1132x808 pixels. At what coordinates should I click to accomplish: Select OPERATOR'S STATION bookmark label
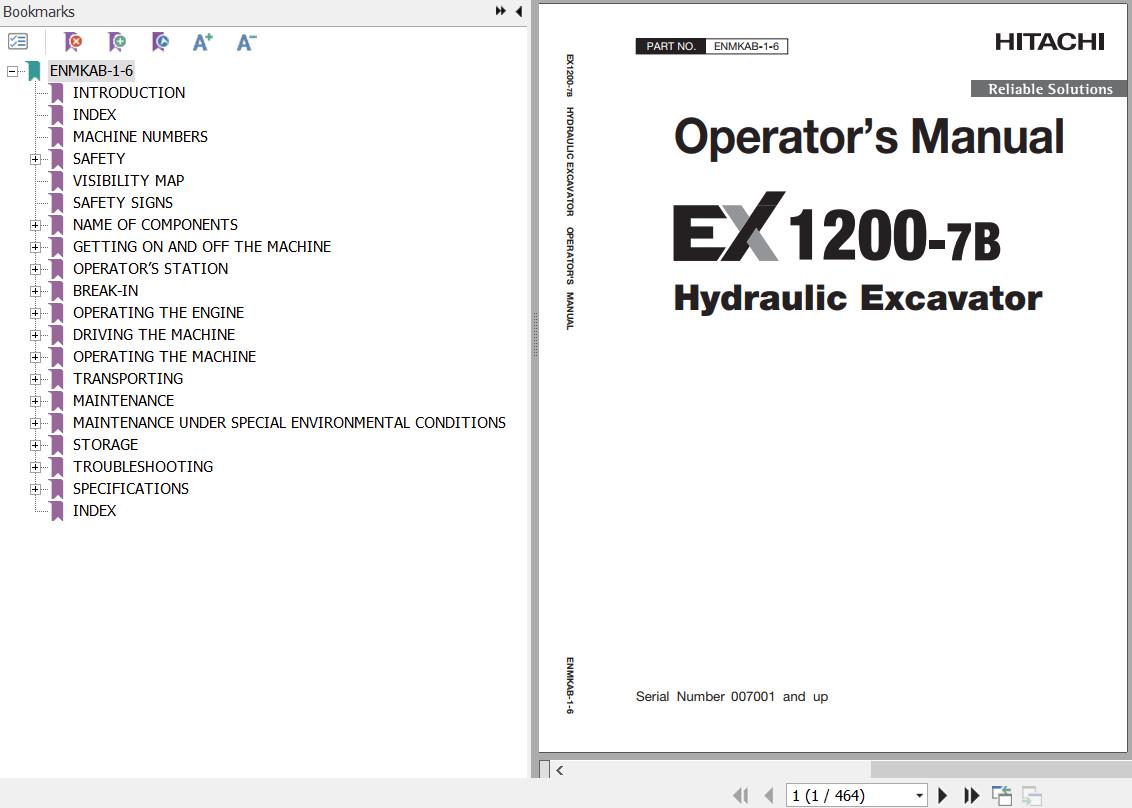click(150, 269)
